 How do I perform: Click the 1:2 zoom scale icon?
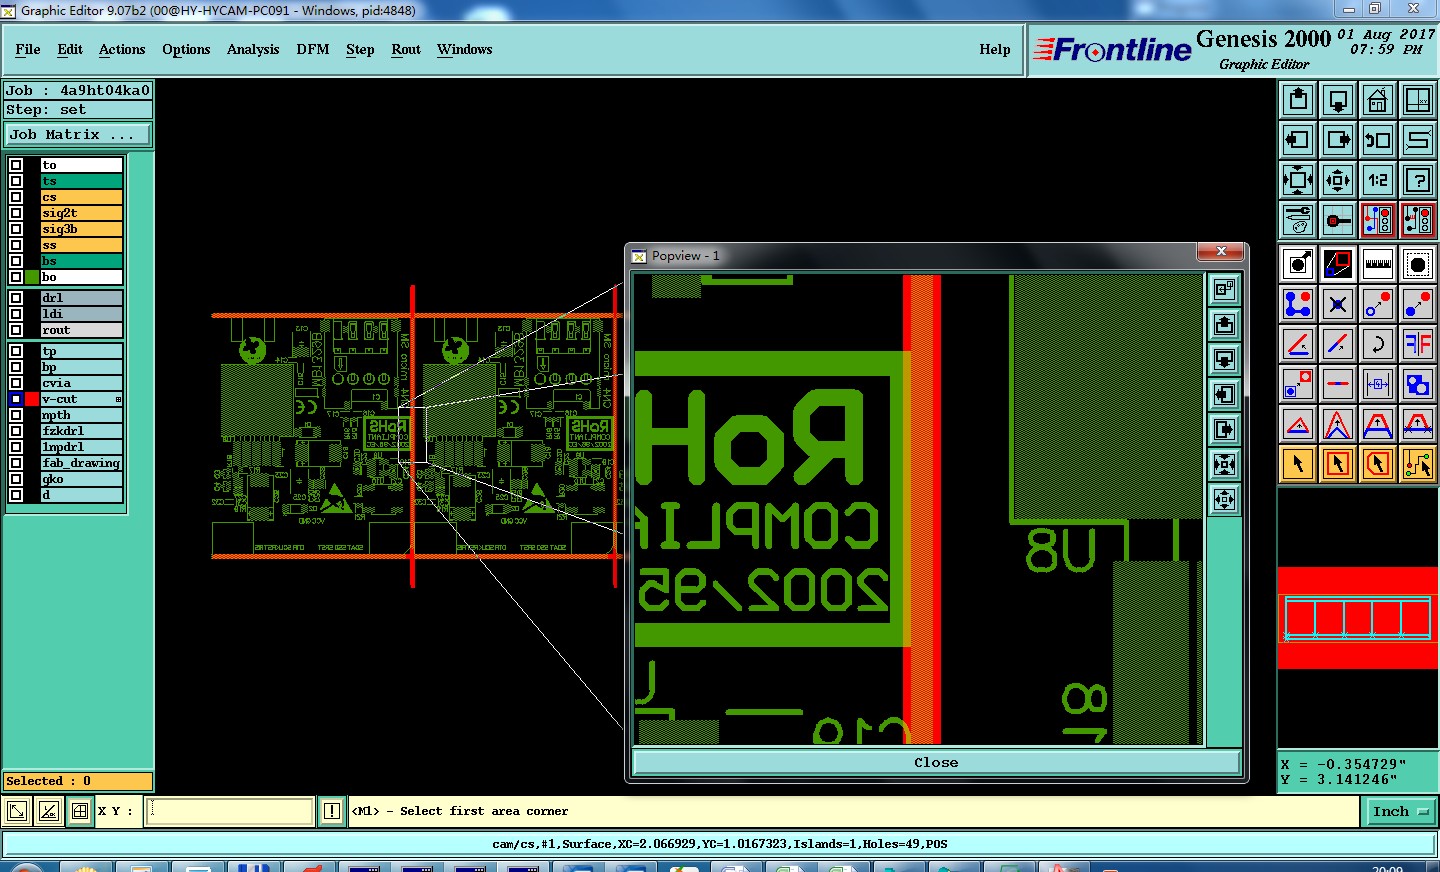(x=1378, y=180)
